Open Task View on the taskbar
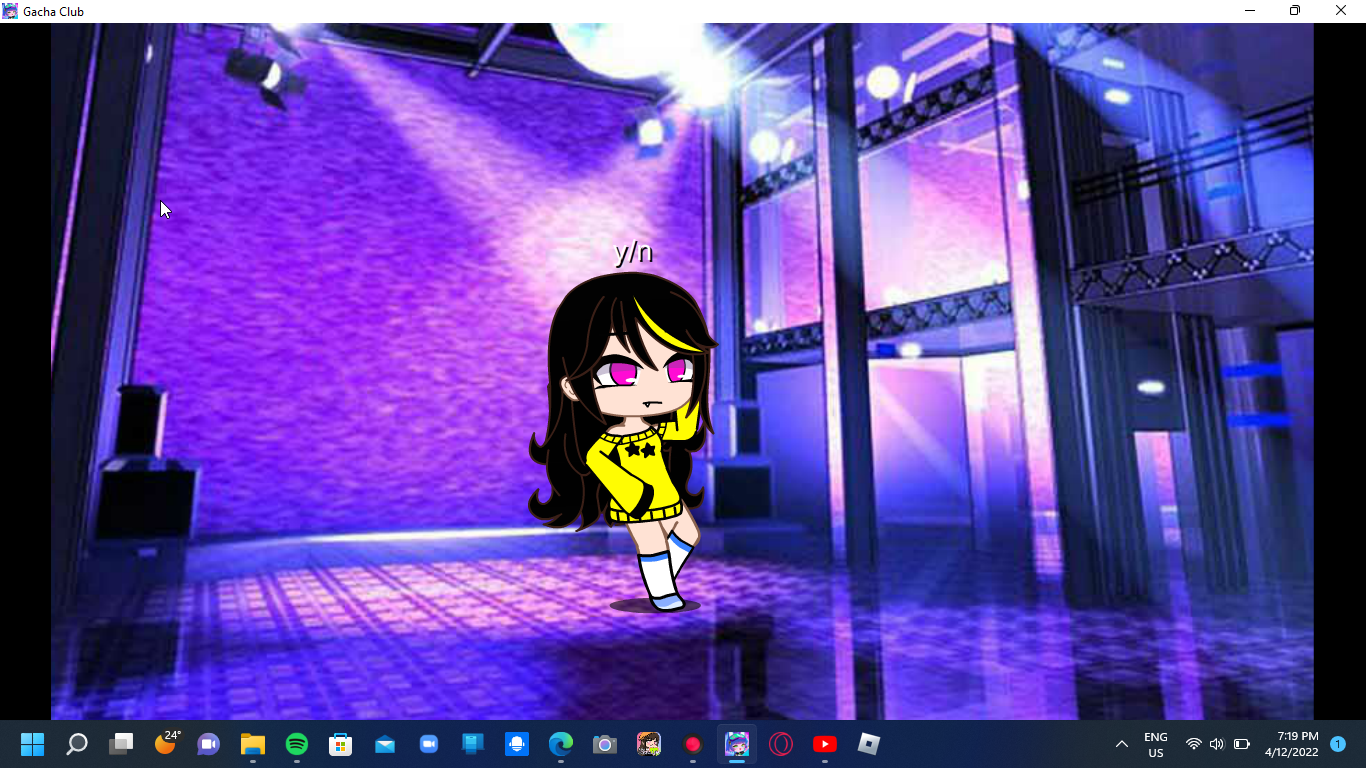This screenshot has height=768, width=1366. point(121,744)
